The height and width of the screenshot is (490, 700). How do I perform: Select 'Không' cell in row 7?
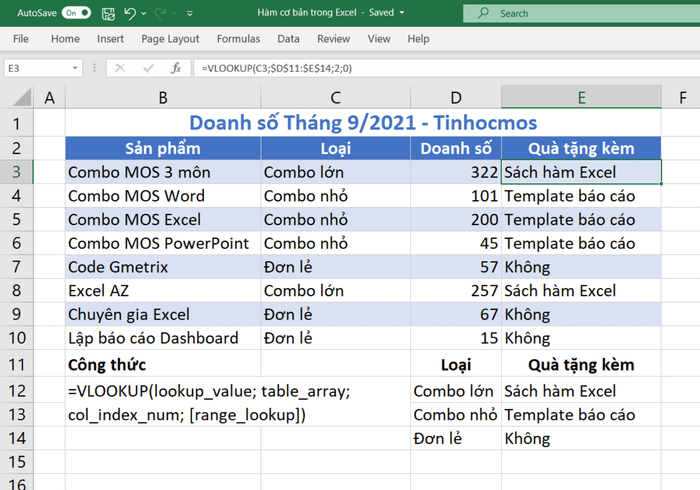[581, 266]
